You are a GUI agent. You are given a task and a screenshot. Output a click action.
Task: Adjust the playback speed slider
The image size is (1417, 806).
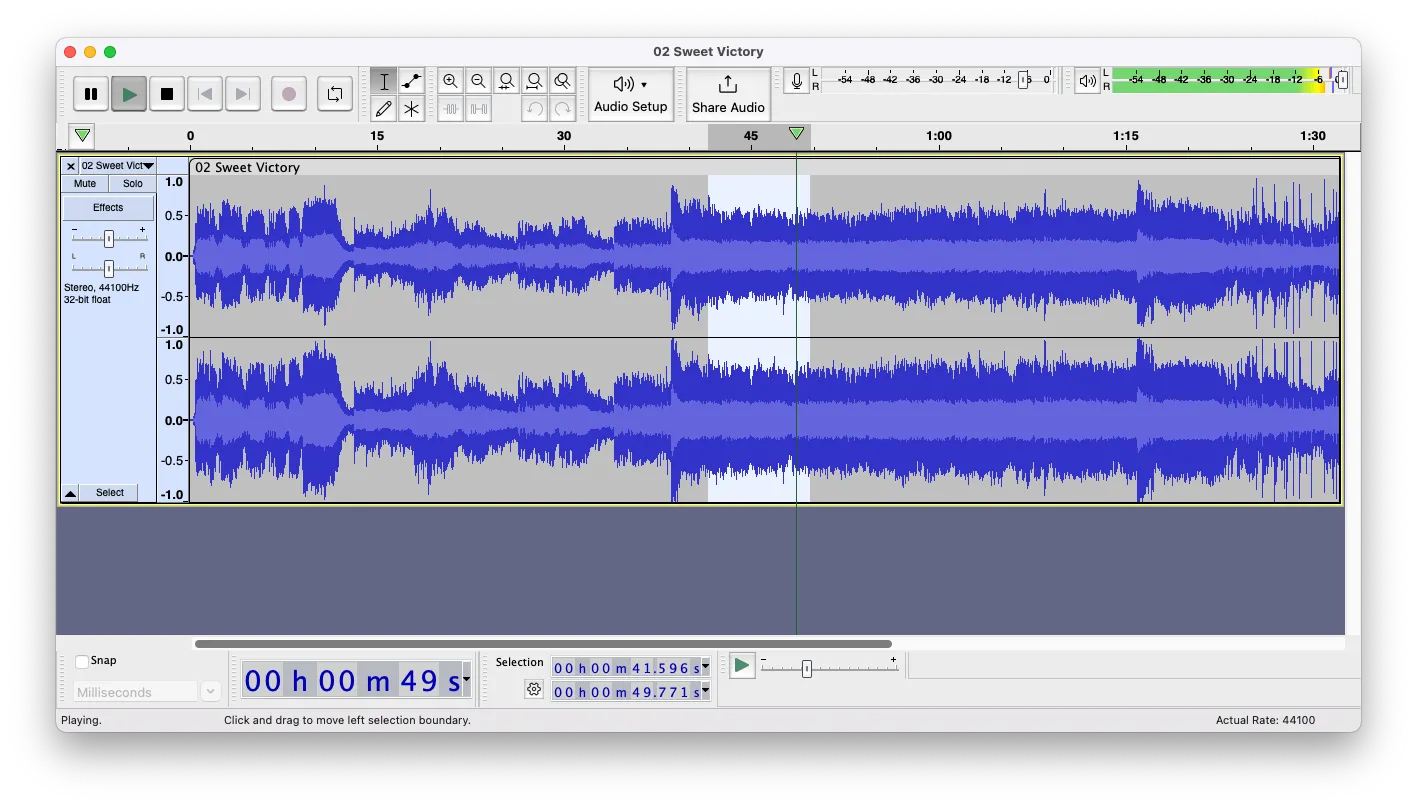click(x=805, y=666)
